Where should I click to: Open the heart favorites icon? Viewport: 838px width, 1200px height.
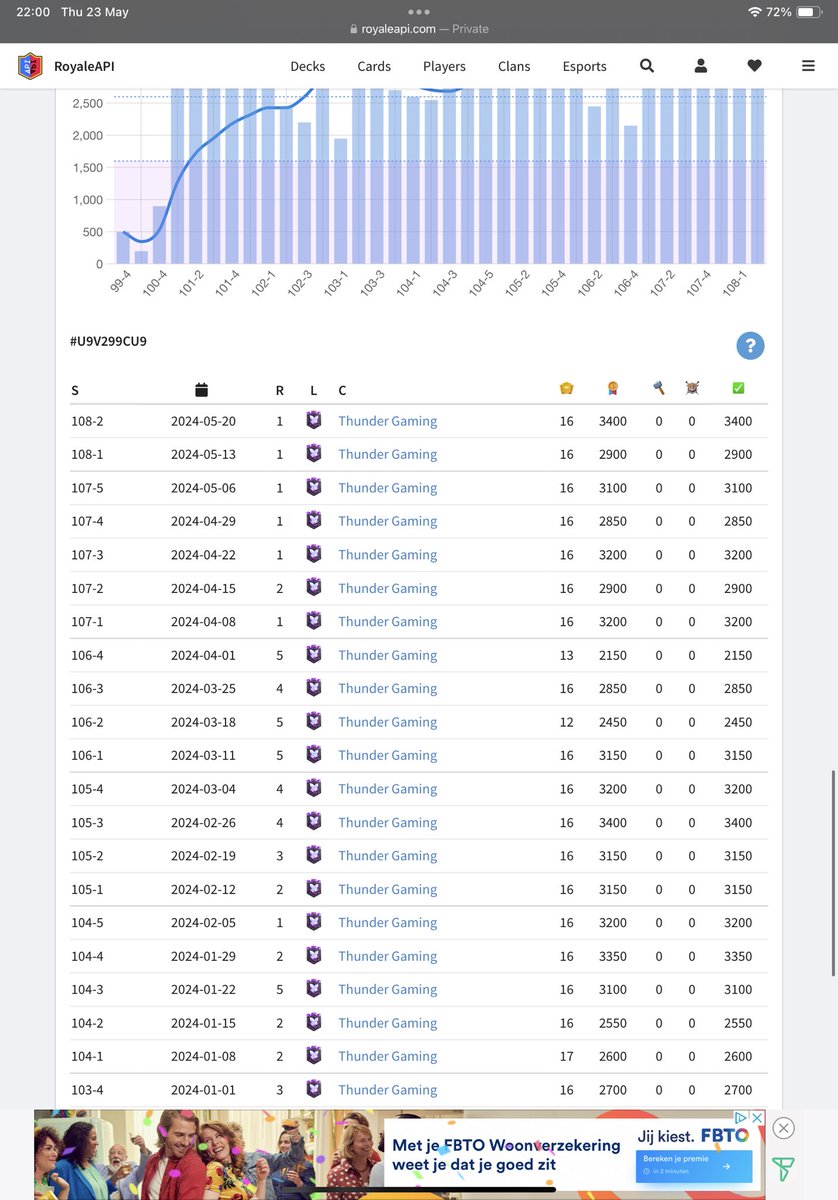coord(755,66)
